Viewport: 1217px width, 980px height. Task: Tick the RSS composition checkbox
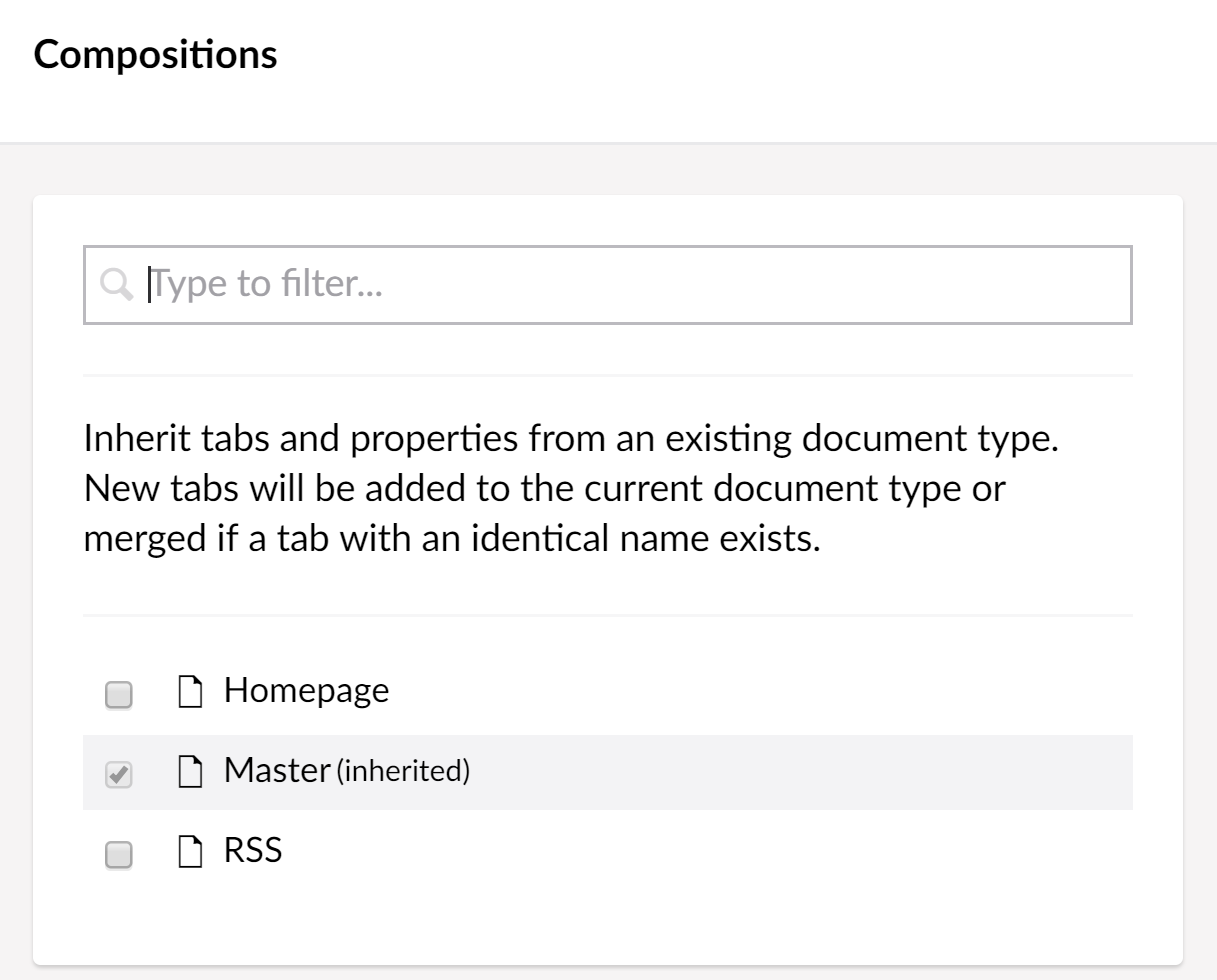[119, 854]
